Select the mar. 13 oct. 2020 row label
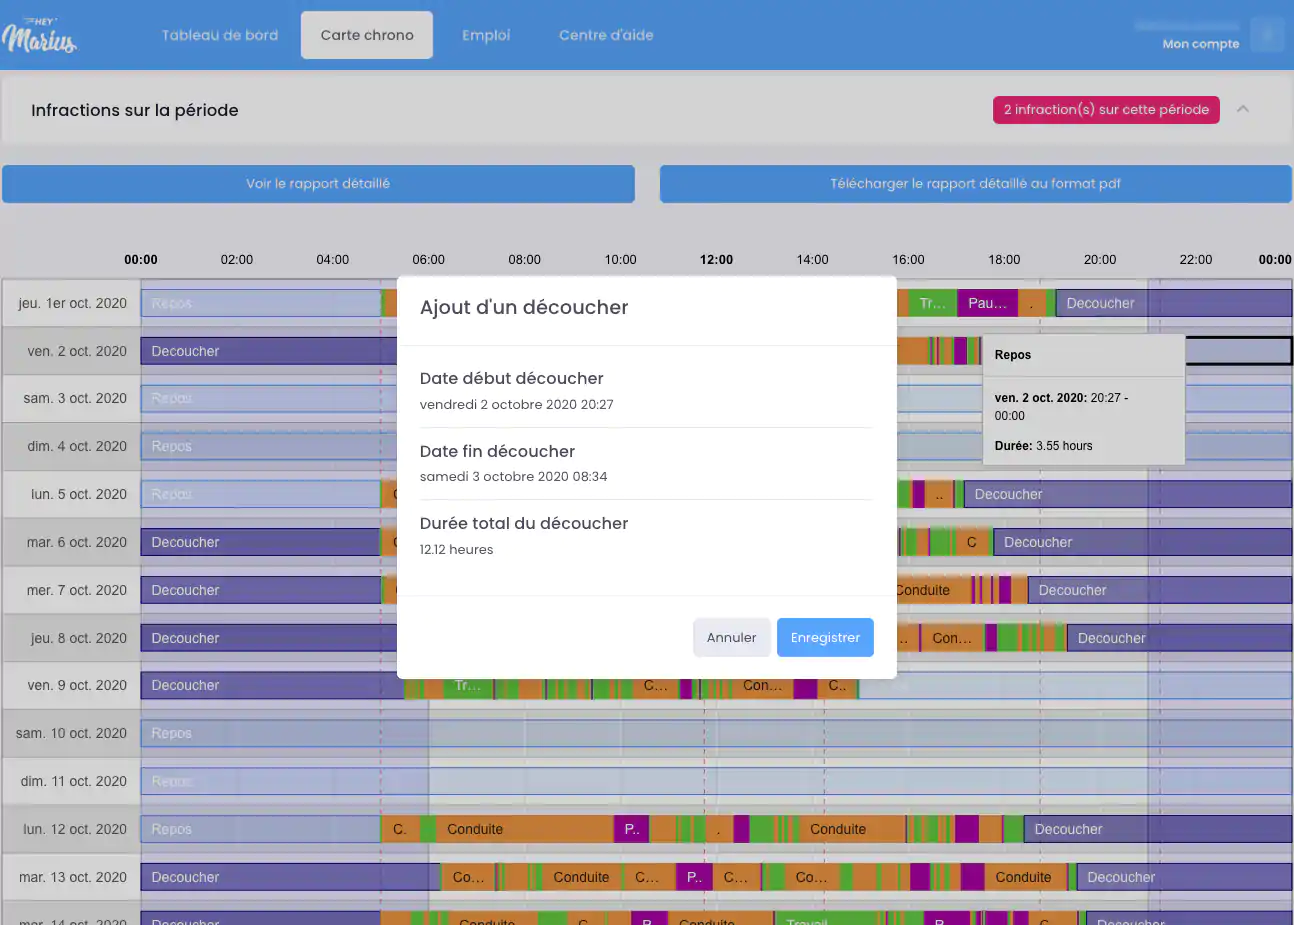The width and height of the screenshot is (1294, 925). pyautogui.click(x=71, y=877)
